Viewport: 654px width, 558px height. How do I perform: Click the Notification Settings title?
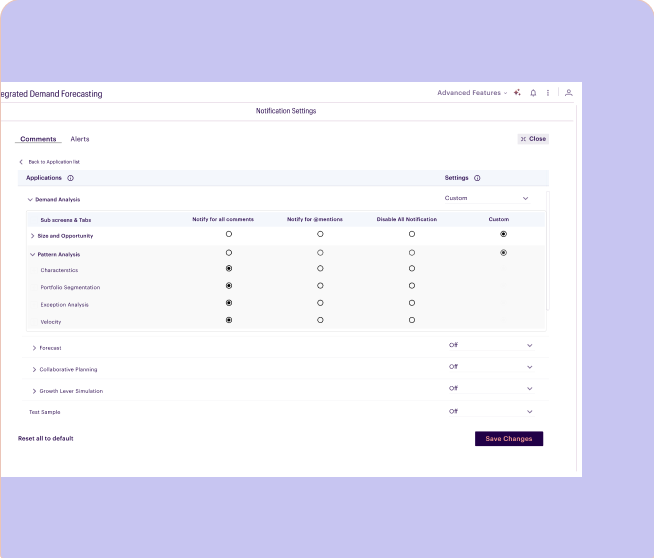286,111
